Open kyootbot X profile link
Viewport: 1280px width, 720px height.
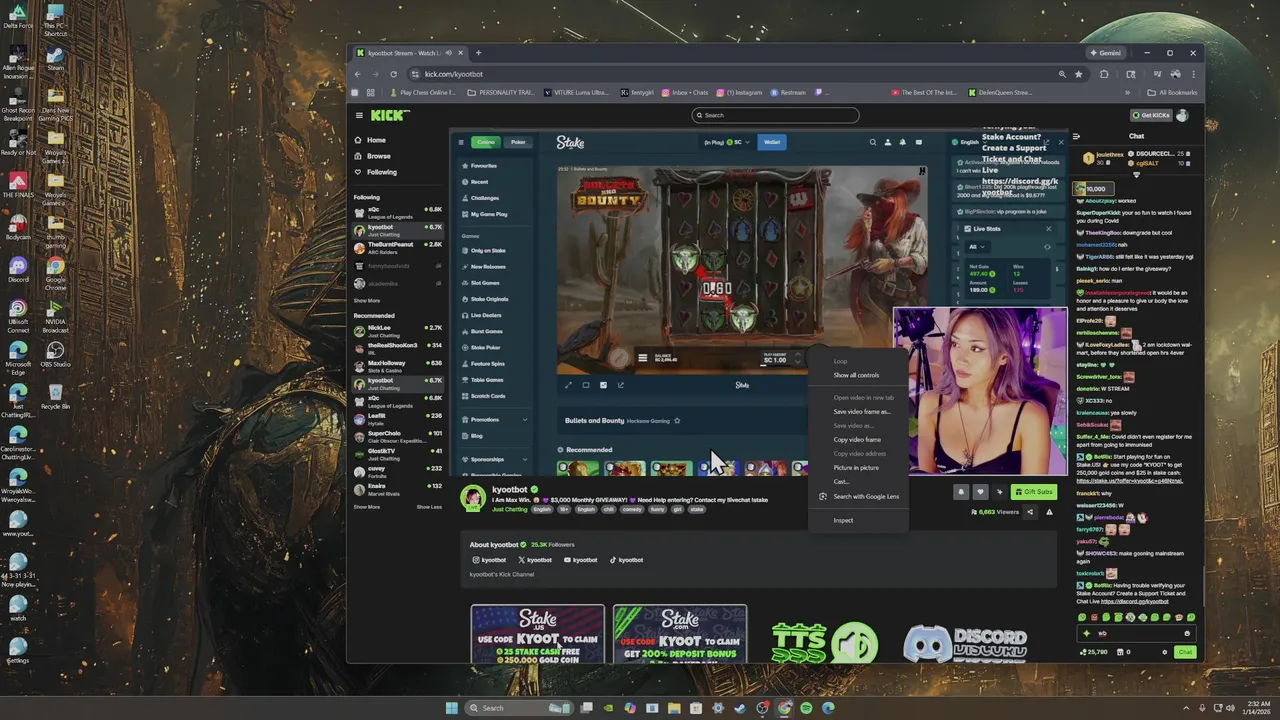tap(535, 560)
